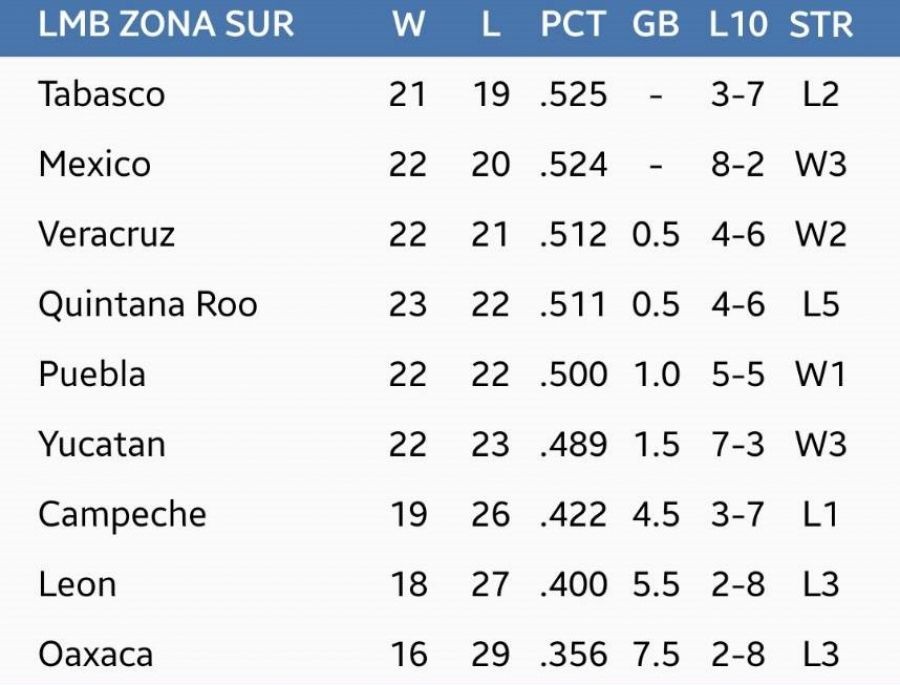
Task: Open the Veracruz team page
Action: pos(107,234)
